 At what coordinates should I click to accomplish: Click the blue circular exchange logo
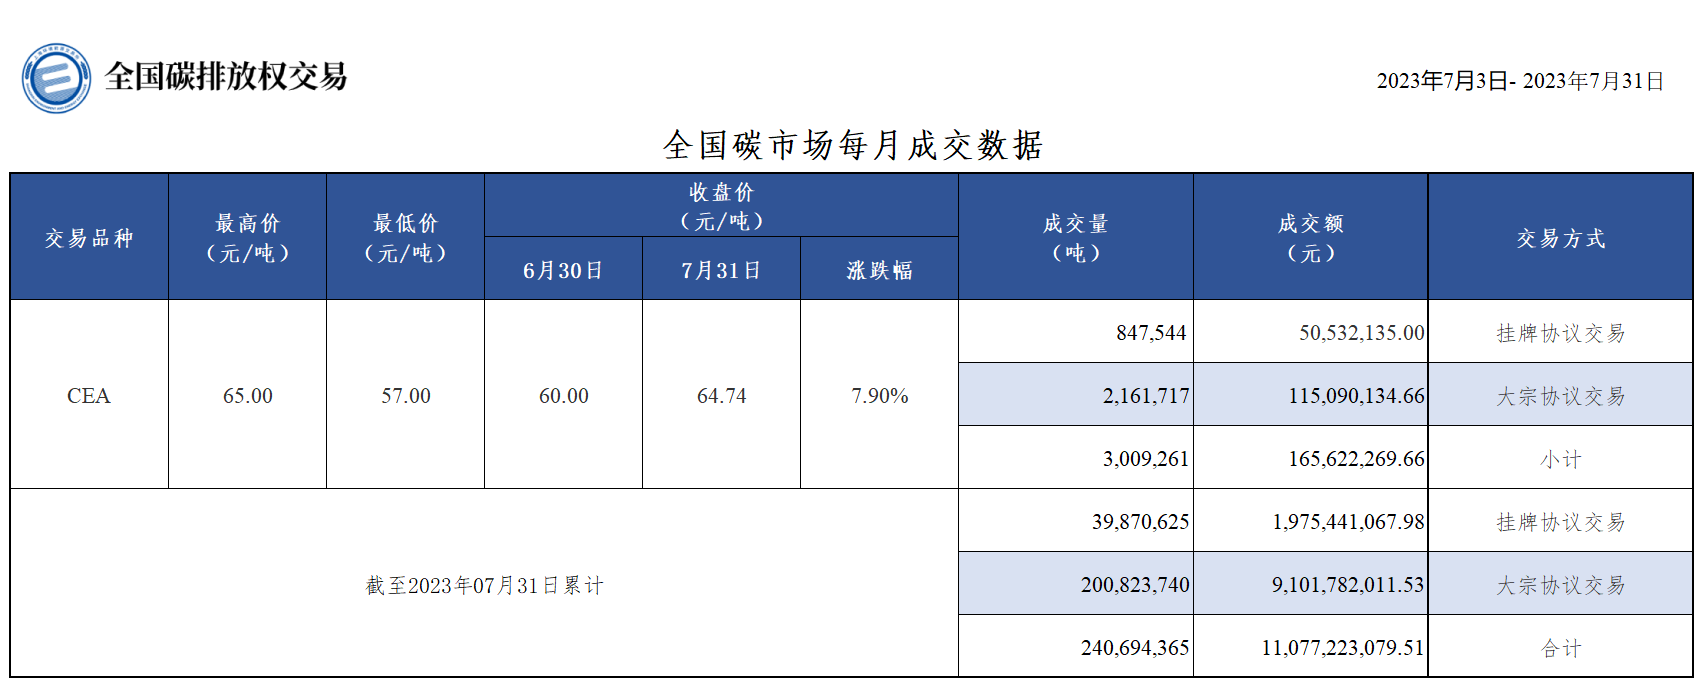tap(56, 78)
